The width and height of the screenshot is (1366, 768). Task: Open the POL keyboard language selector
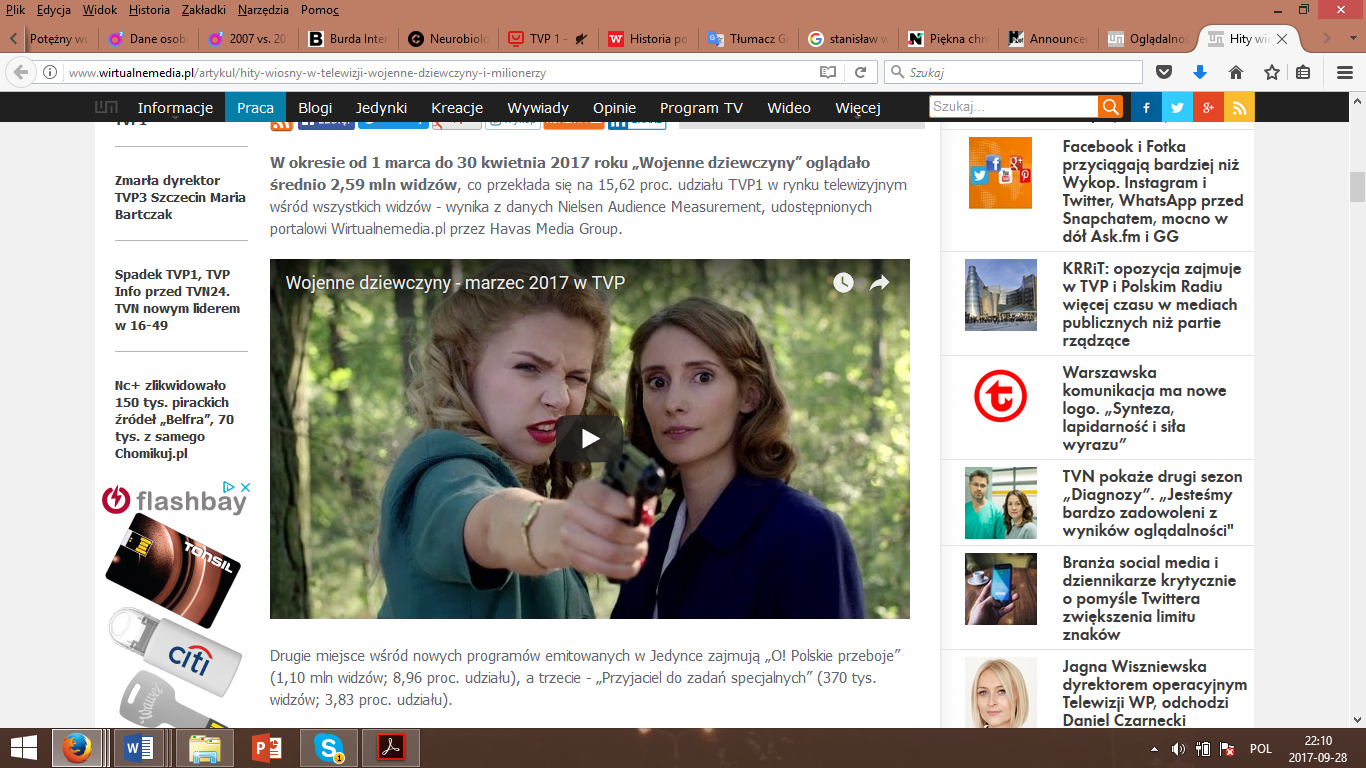[x=1260, y=748]
